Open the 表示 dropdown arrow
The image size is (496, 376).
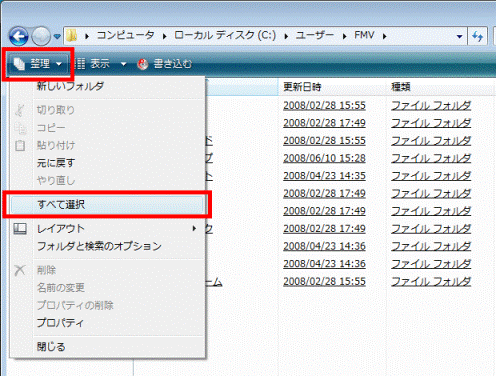123,64
